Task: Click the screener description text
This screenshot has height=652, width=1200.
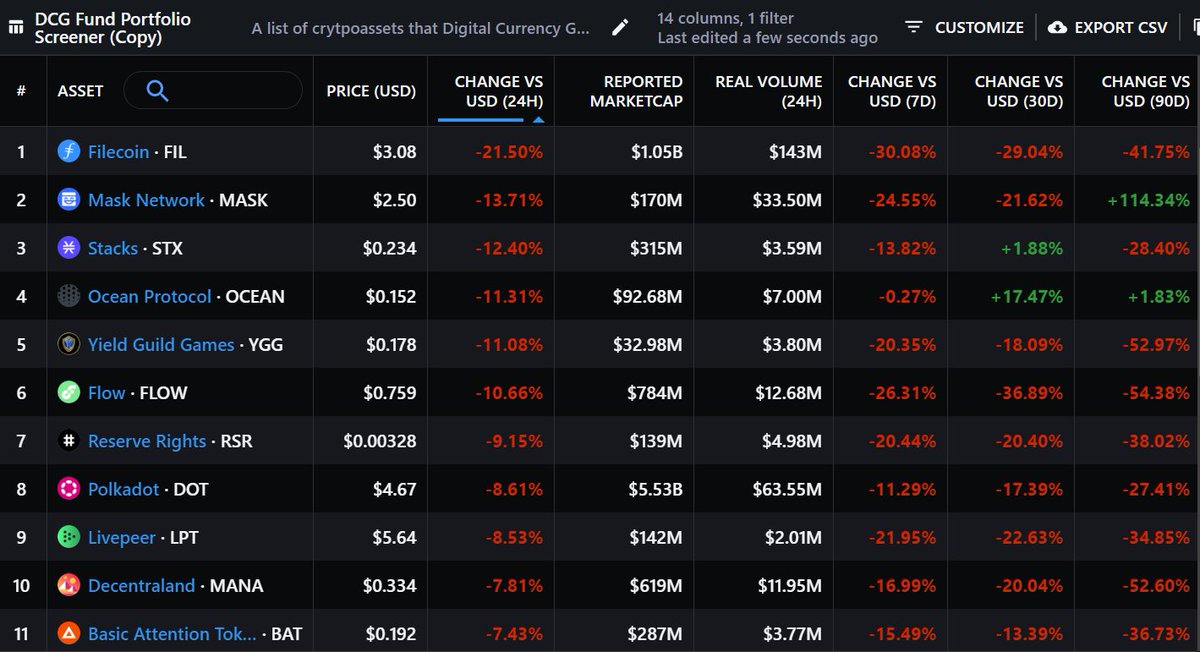Action: pyautogui.click(x=421, y=28)
